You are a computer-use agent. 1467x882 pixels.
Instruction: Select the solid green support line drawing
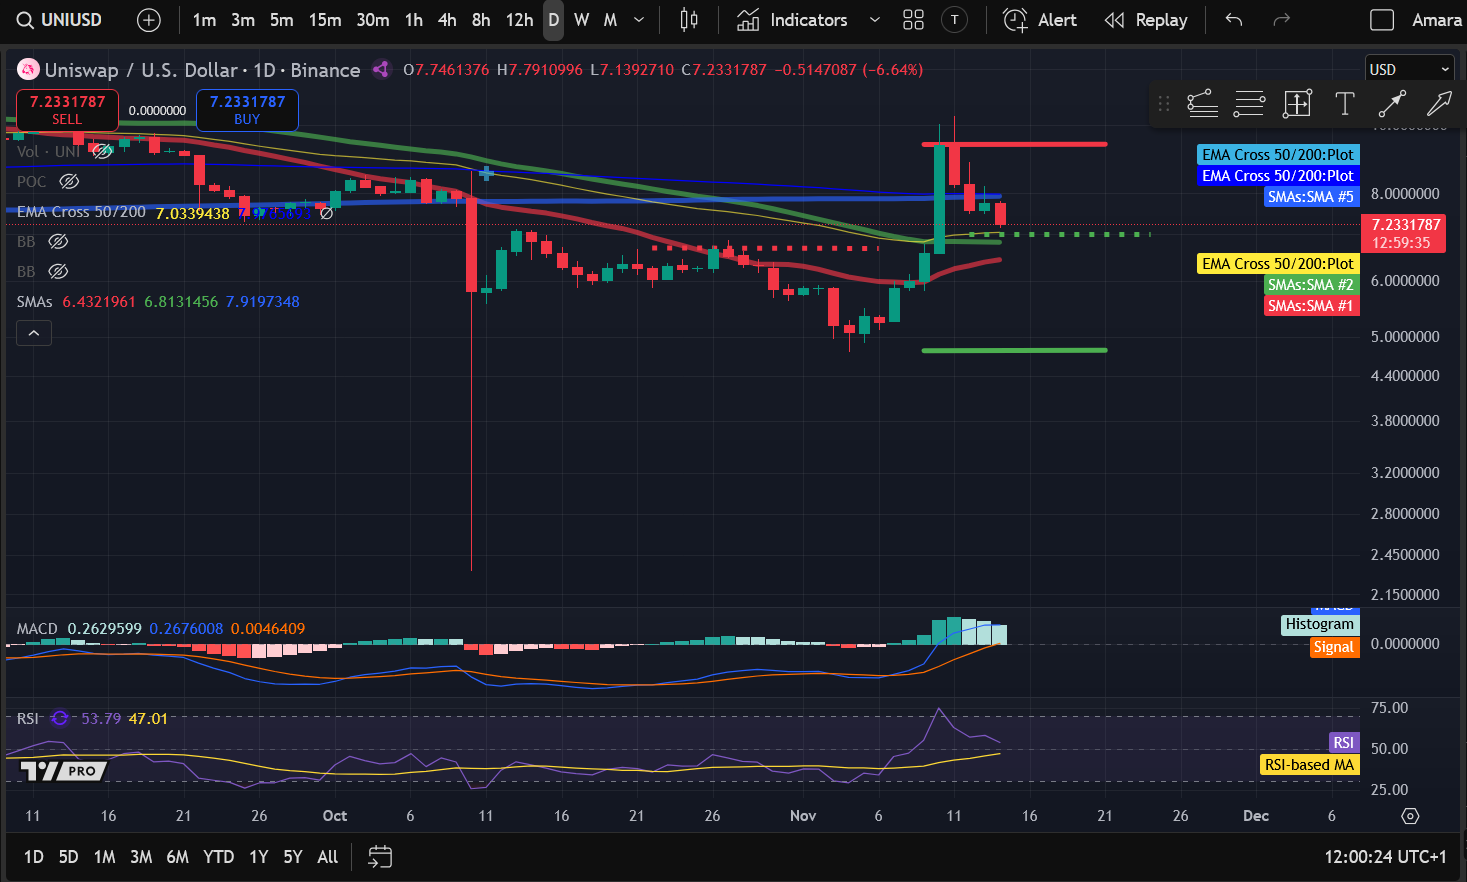1014,350
